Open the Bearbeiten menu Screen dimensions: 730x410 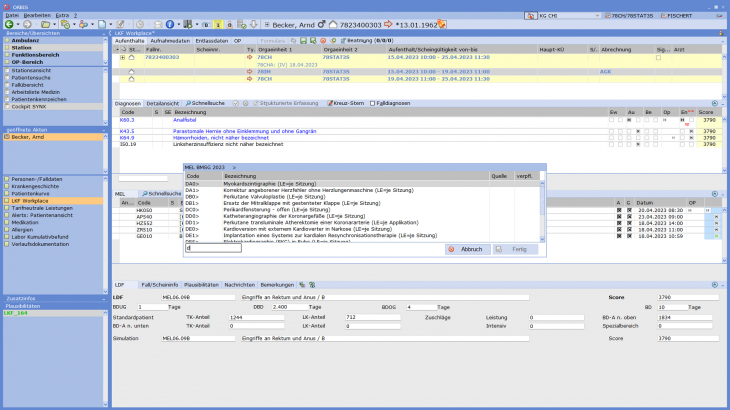(38, 15)
